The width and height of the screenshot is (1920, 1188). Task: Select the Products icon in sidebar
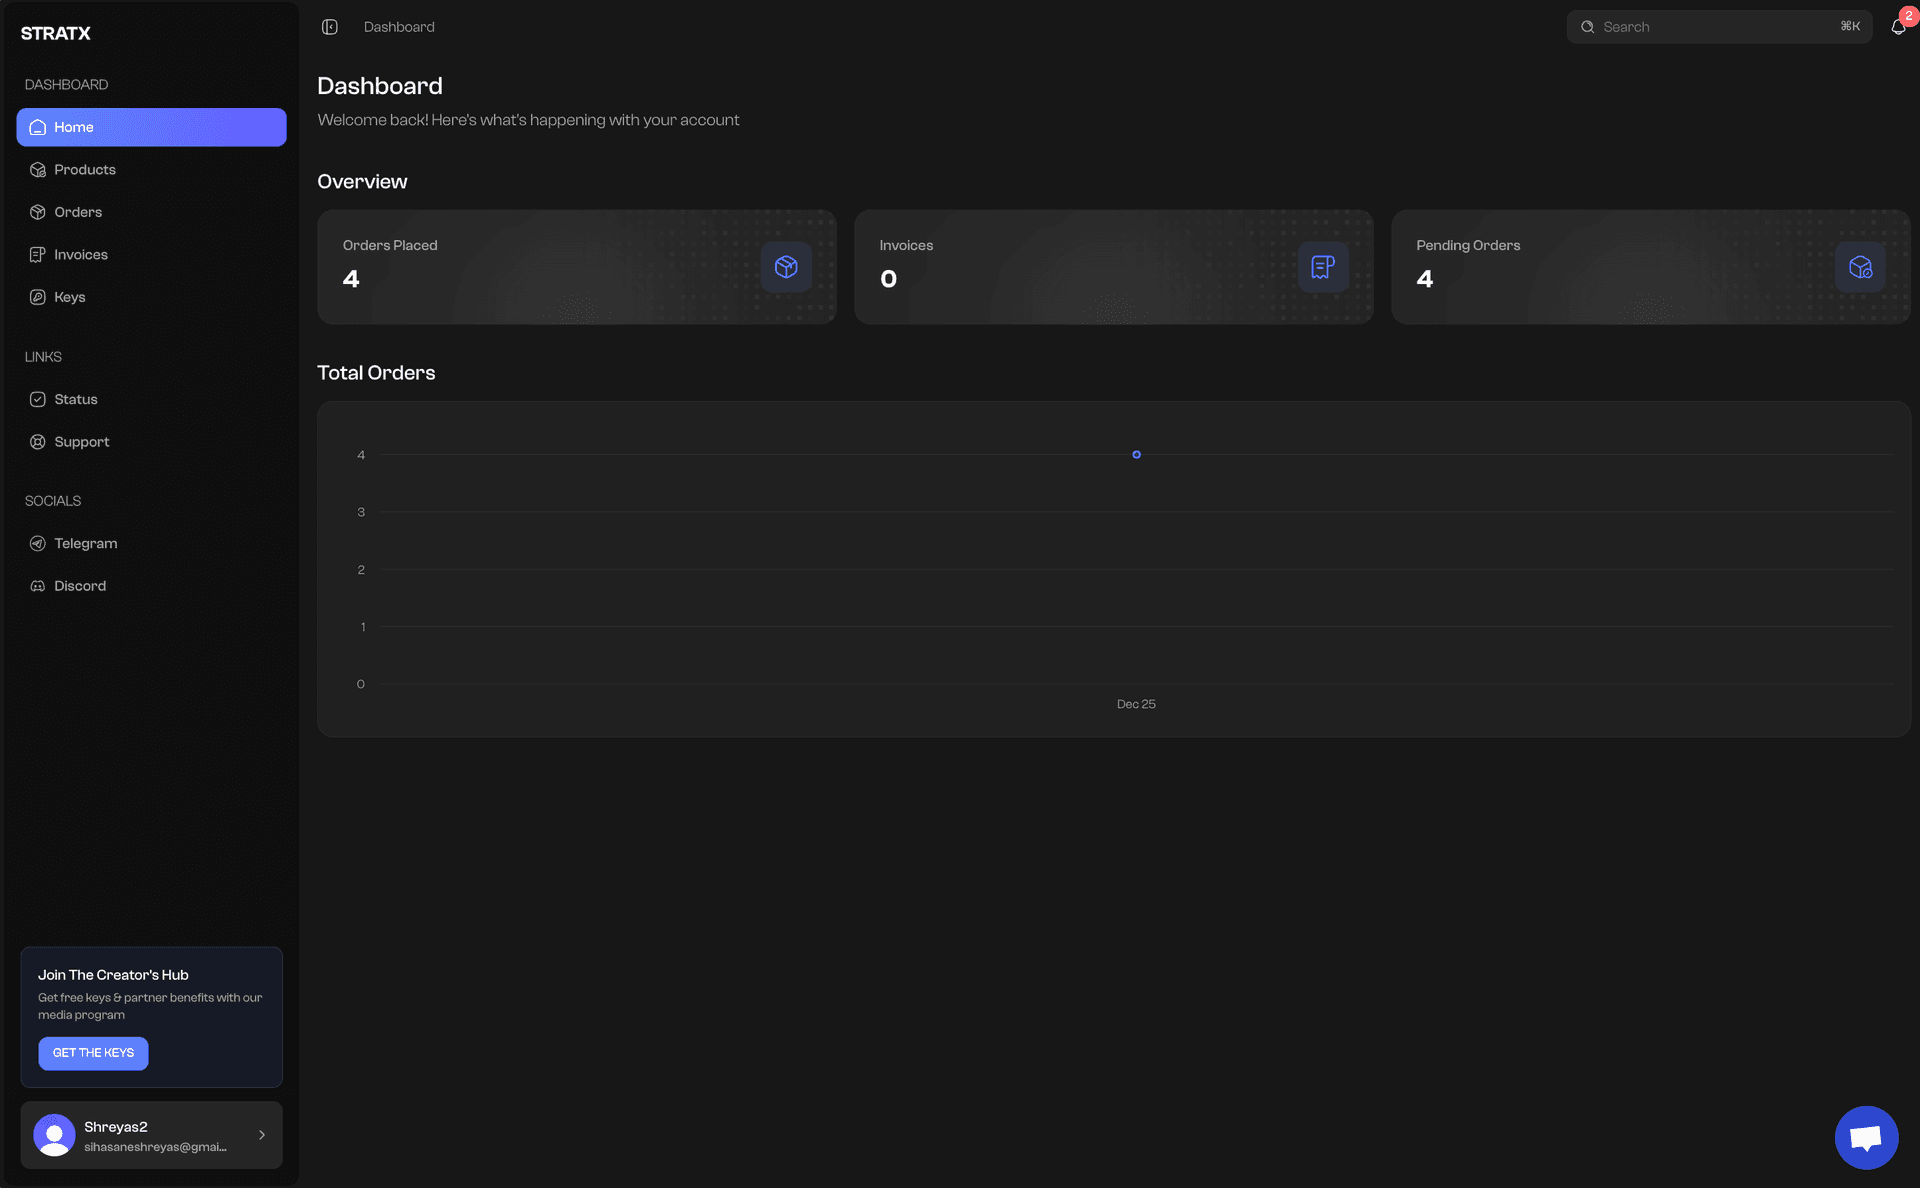pos(37,169)
